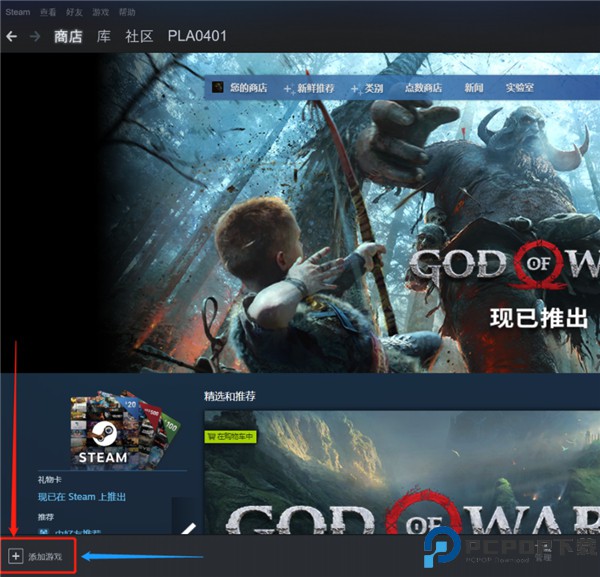Click the 现已在 Steam 上推出 link
This screenshot has width=600, height=577.
tap(81, 497)
